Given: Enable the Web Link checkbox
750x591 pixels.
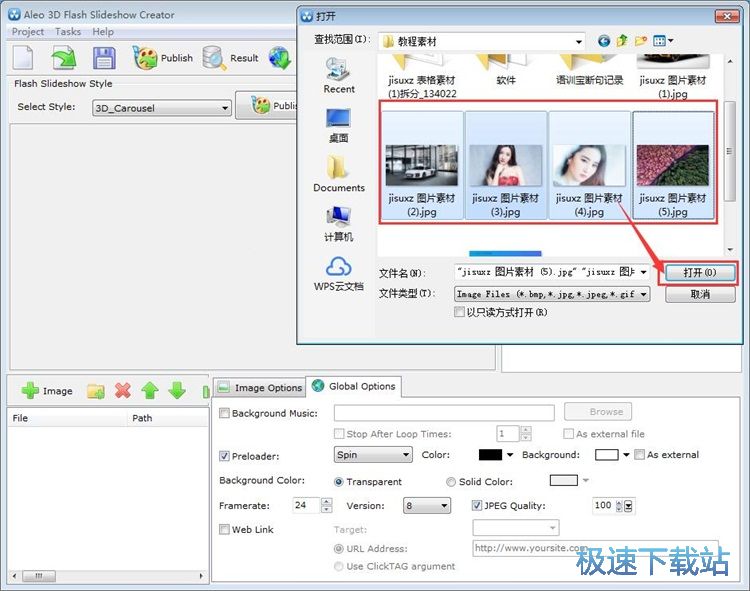Looking at the screenshot, I should point(224,529).
